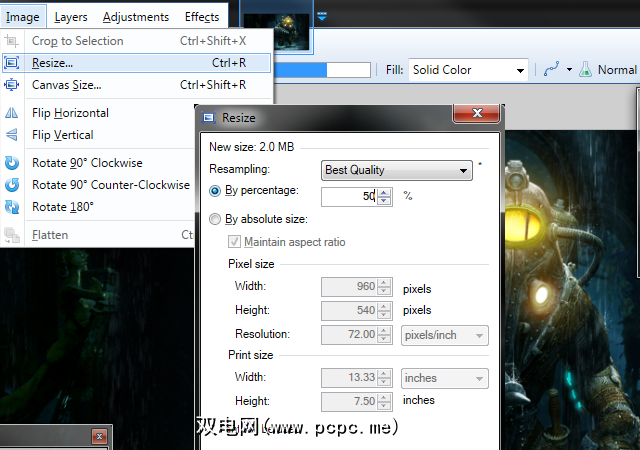Image resolution: width=640 pixels, height=450 pixels.
Task: Click the Crop to Selection icon
Action: click(x=11, y=41)
